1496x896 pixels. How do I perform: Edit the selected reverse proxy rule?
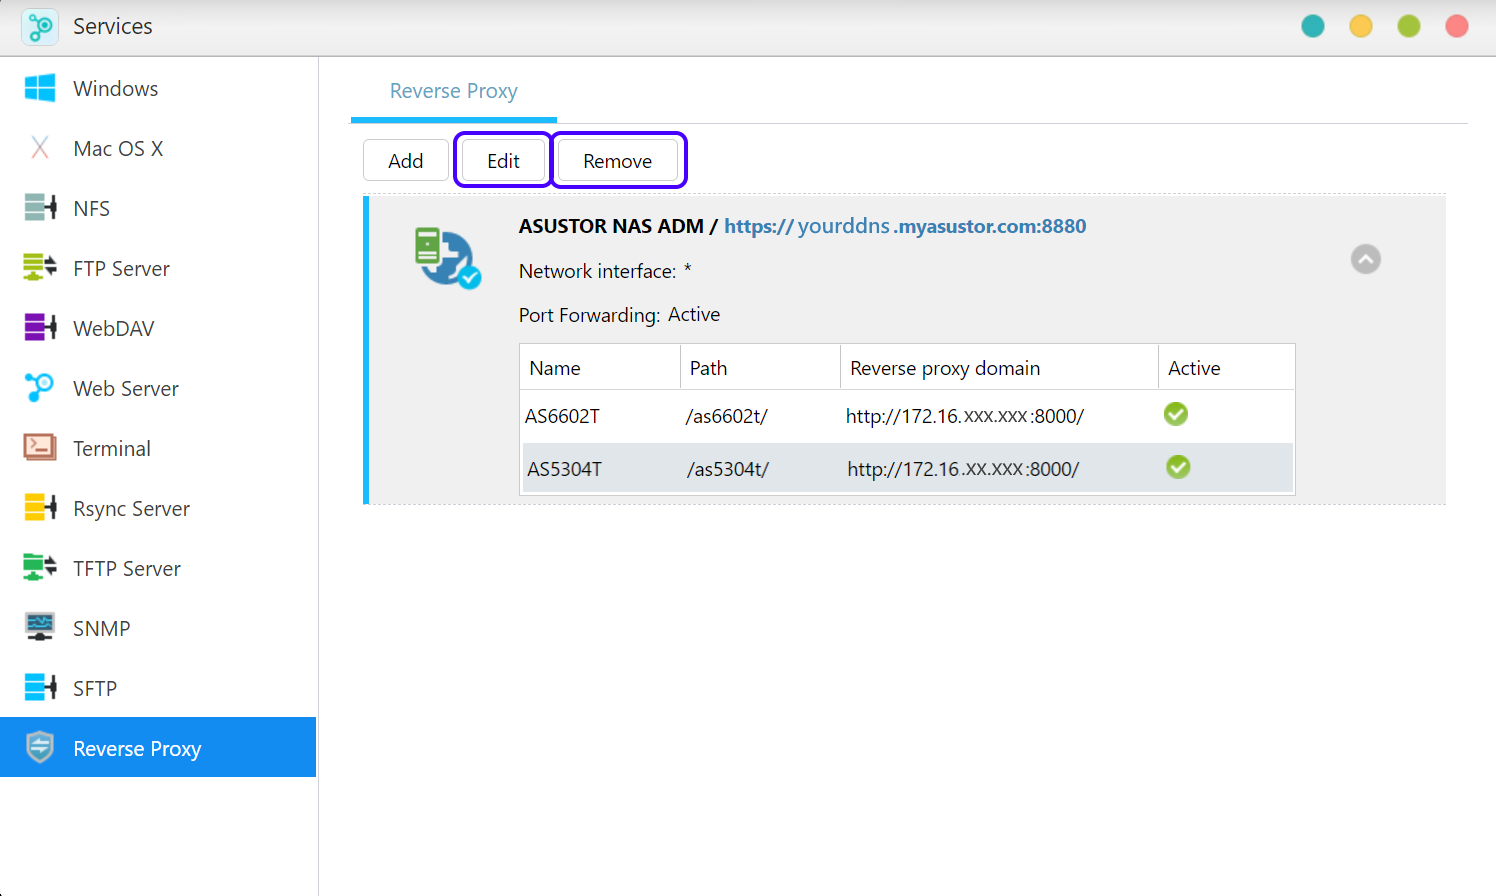click(503, 161)
